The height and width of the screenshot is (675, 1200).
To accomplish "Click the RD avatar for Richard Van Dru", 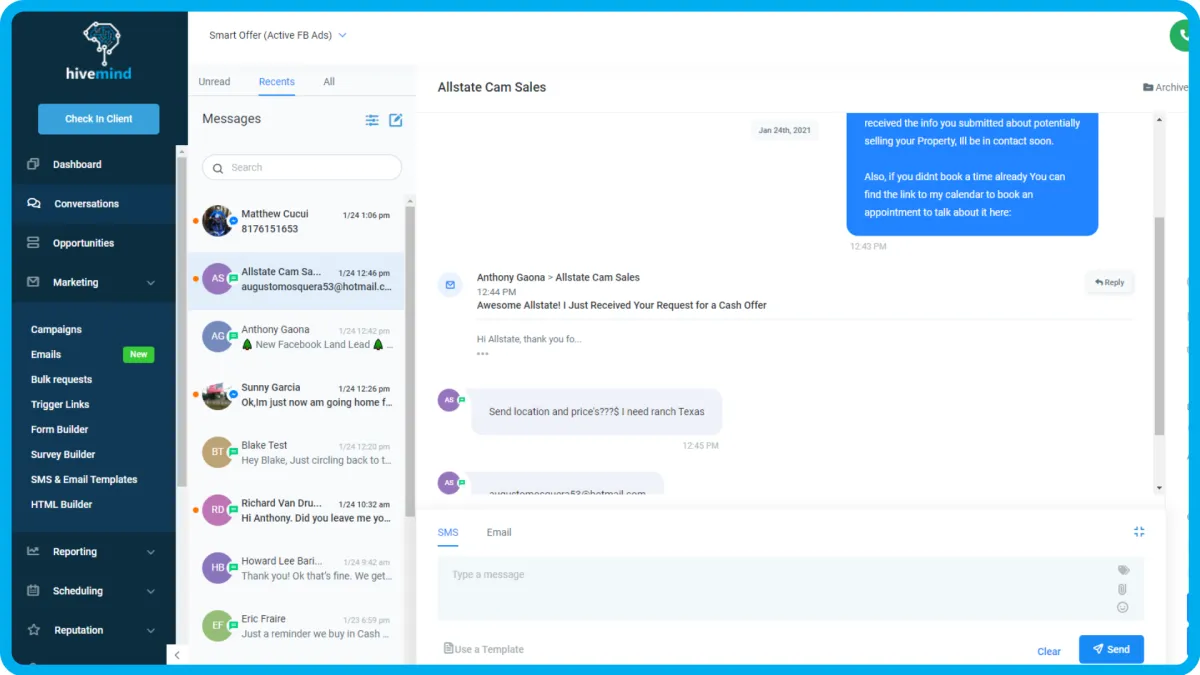I will [218, 510].
